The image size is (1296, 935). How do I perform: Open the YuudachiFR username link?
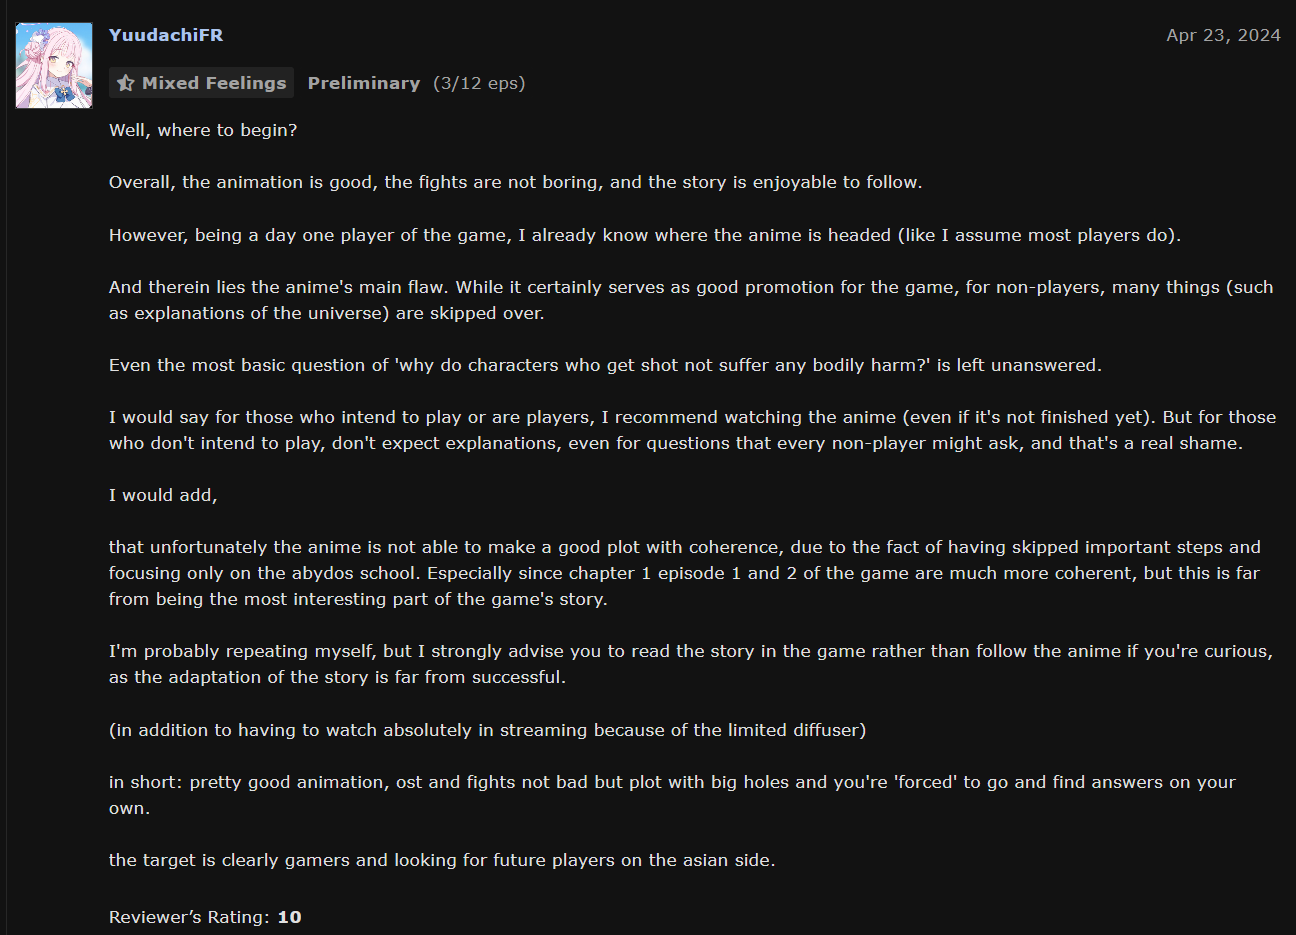pos(166,35)
